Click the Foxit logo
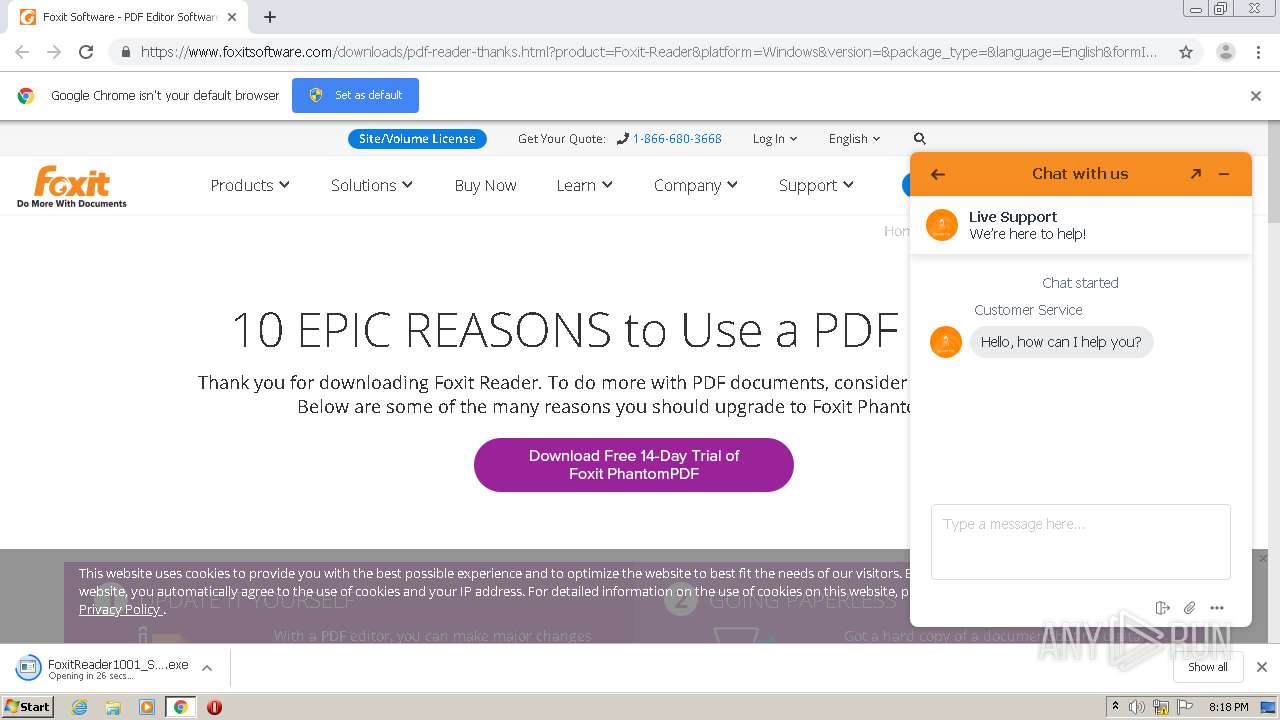This screenshot has width=1280, height=720. 72,187
